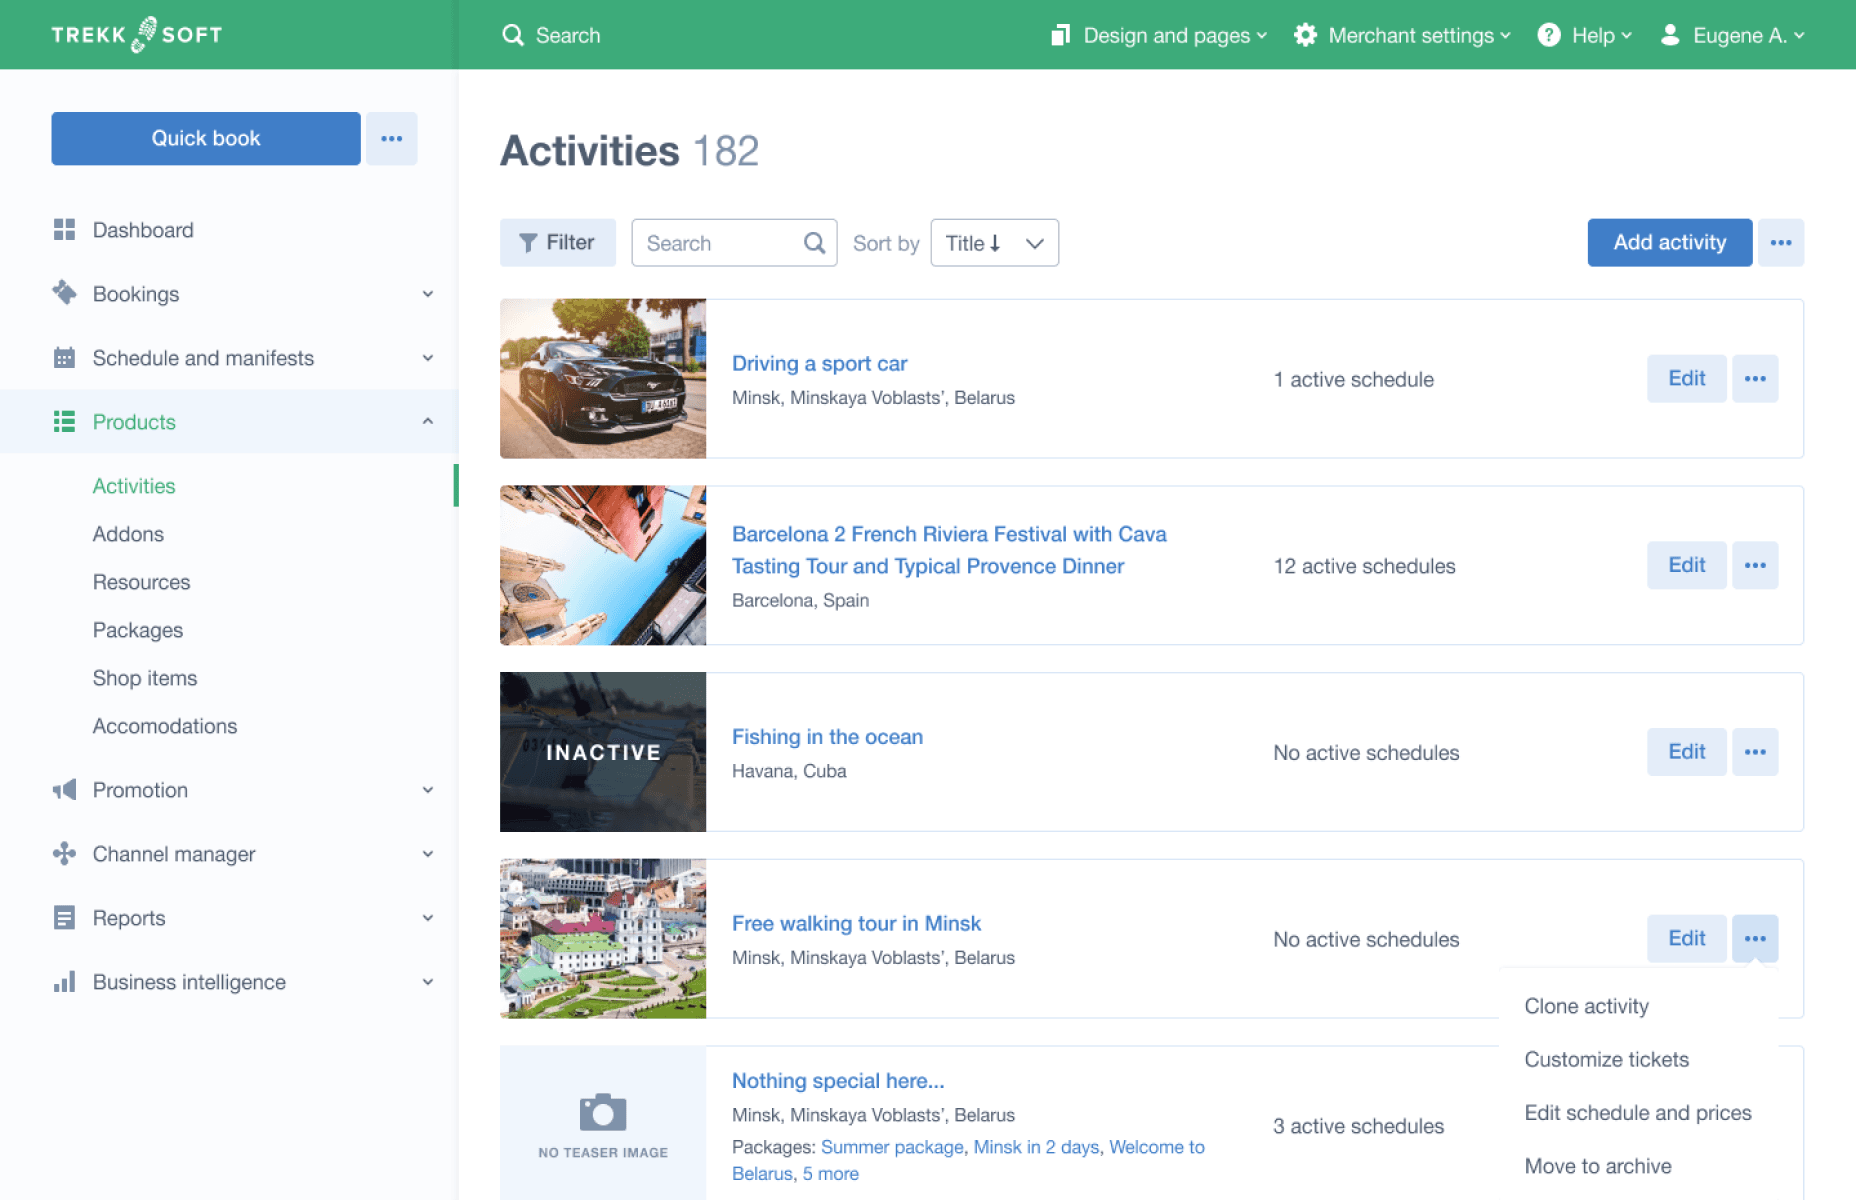Click the Dashboard grid icon
The height and width of the screenshot is (1200, 1856).
pos(64,230)
